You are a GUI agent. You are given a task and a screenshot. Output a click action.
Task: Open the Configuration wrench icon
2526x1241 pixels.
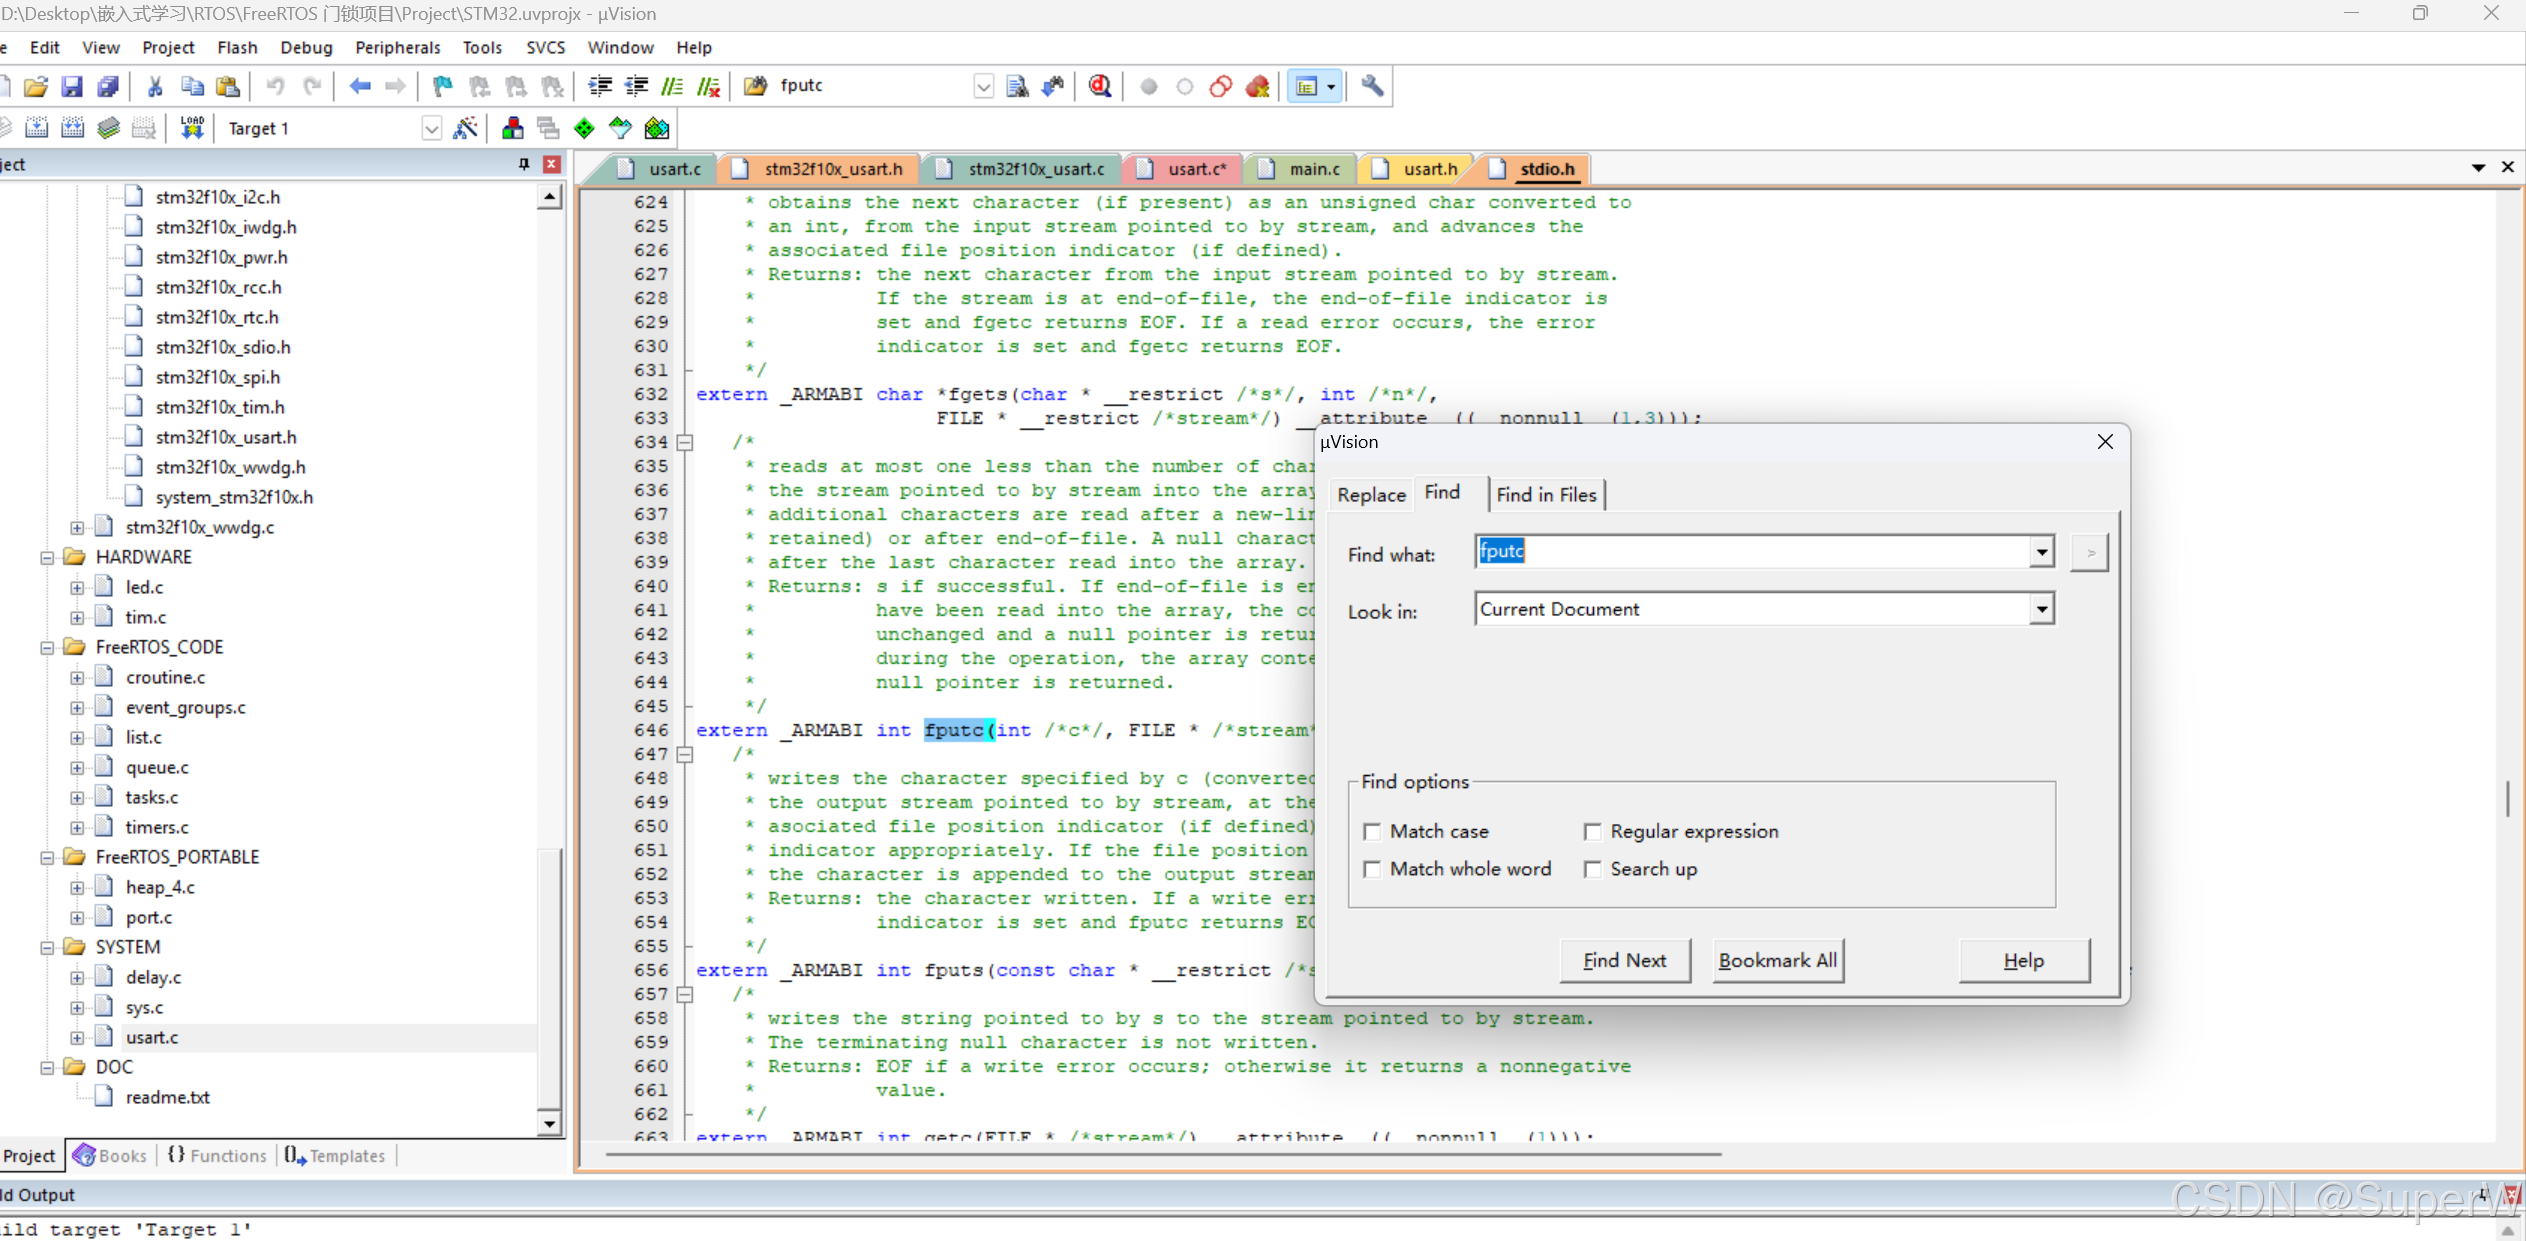point(1372,87)
